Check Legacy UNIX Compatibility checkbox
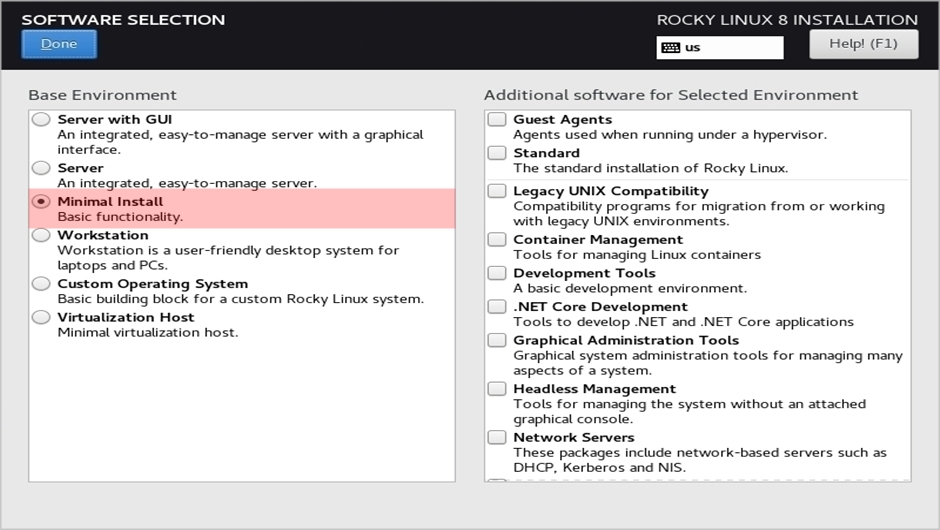 pyautogui.click(x=496, y=191)
